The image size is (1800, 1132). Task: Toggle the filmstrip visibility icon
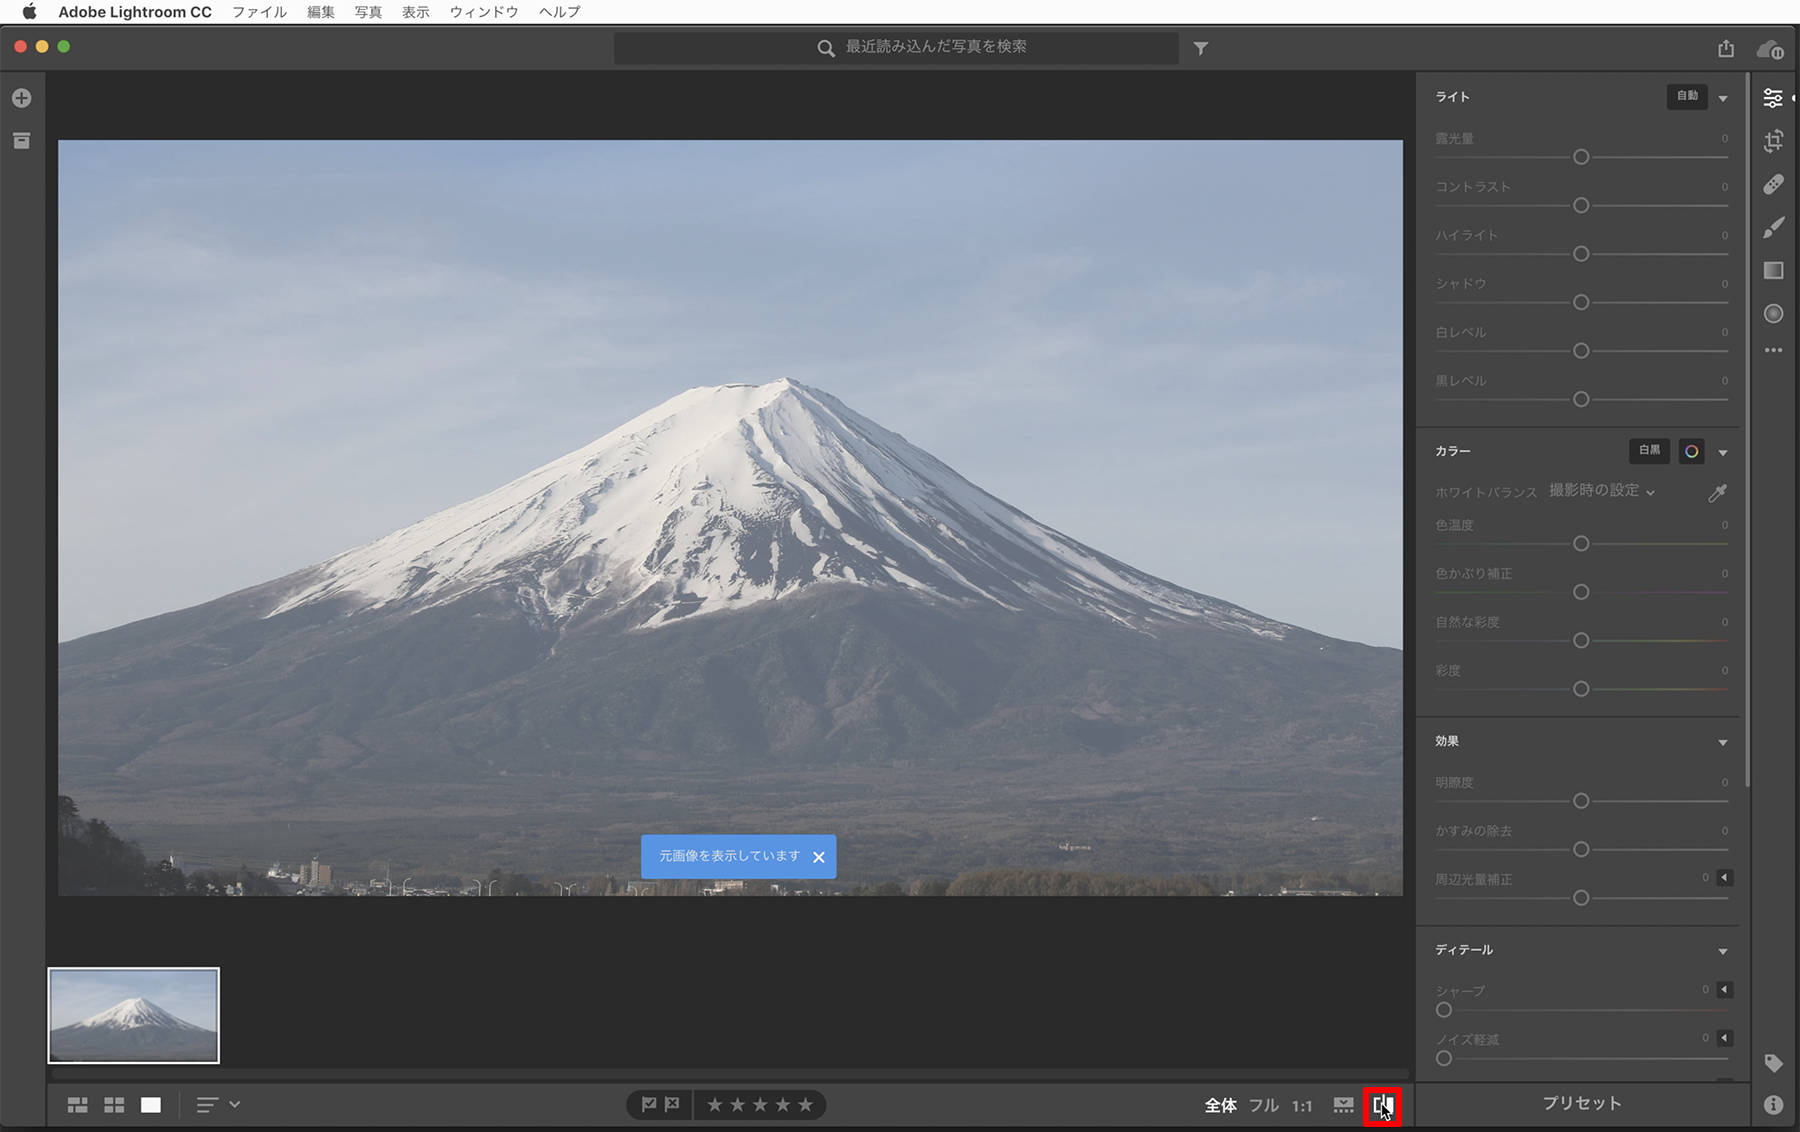click(x=1343, y=1105)
